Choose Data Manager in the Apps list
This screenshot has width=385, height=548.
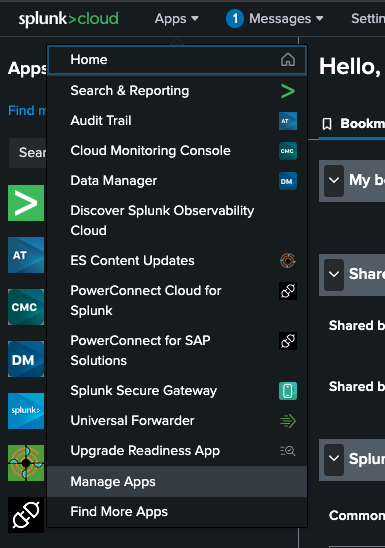(177, 181)
